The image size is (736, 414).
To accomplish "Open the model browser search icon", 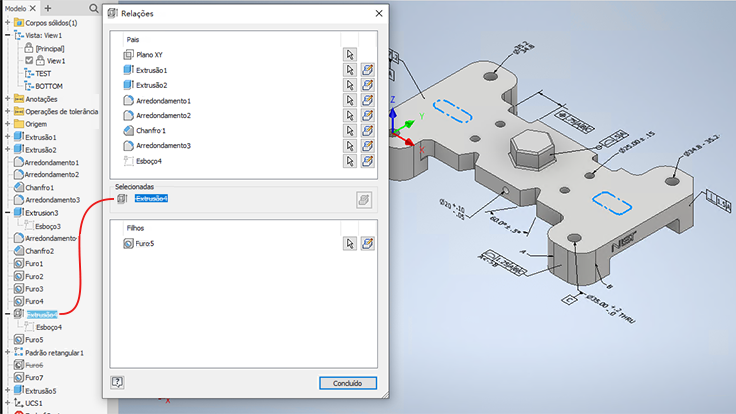I will coord(94,8).
